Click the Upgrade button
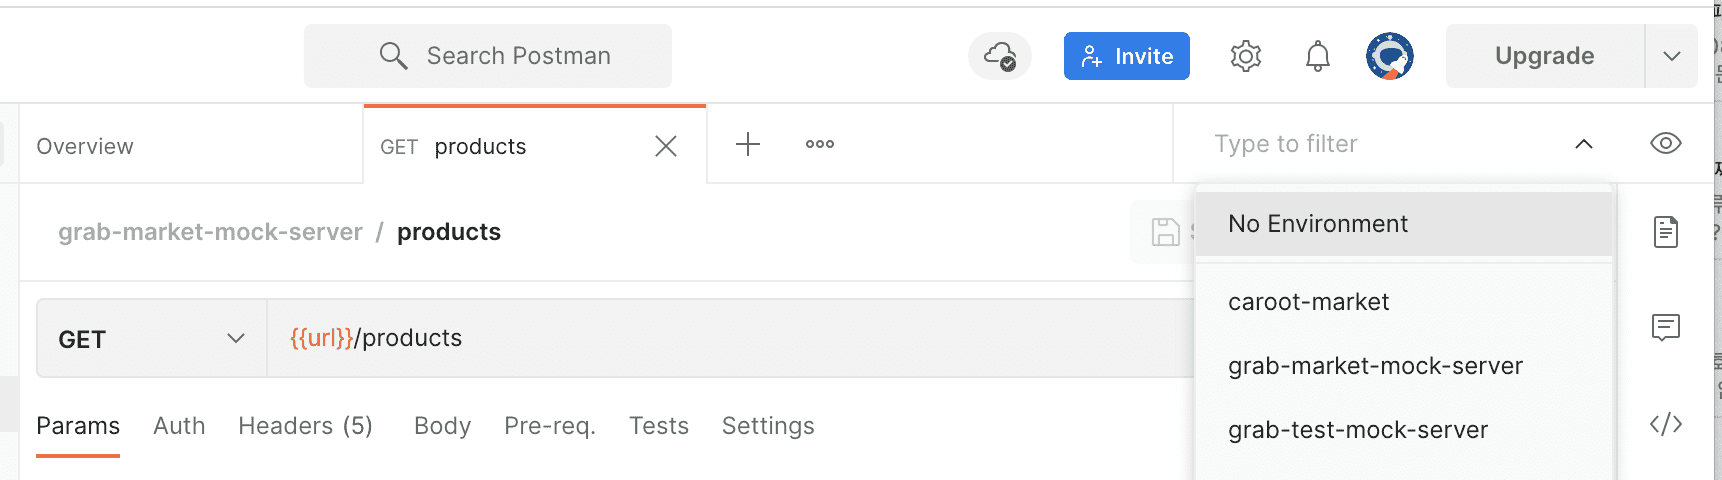Screen dimensions: 1722x480 [1544, 56]
